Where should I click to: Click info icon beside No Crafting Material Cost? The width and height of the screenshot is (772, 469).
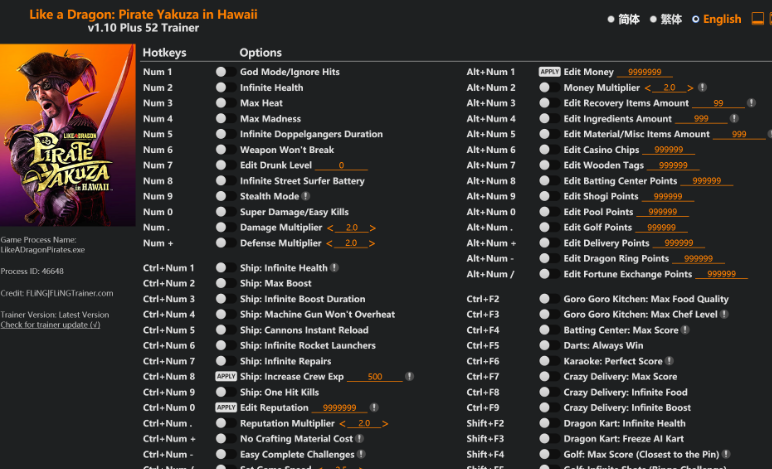tap(359, 438)
